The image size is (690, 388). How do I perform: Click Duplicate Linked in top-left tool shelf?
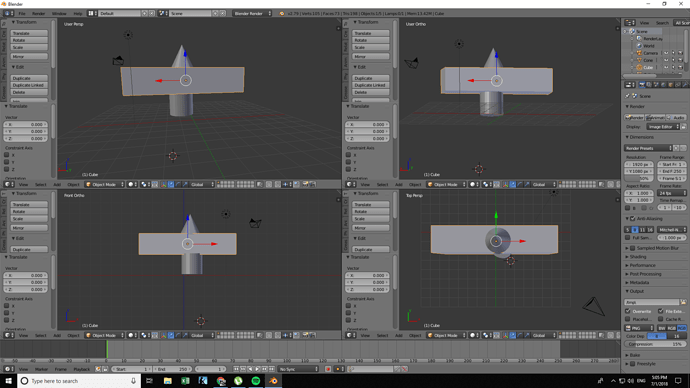point(29,85)
